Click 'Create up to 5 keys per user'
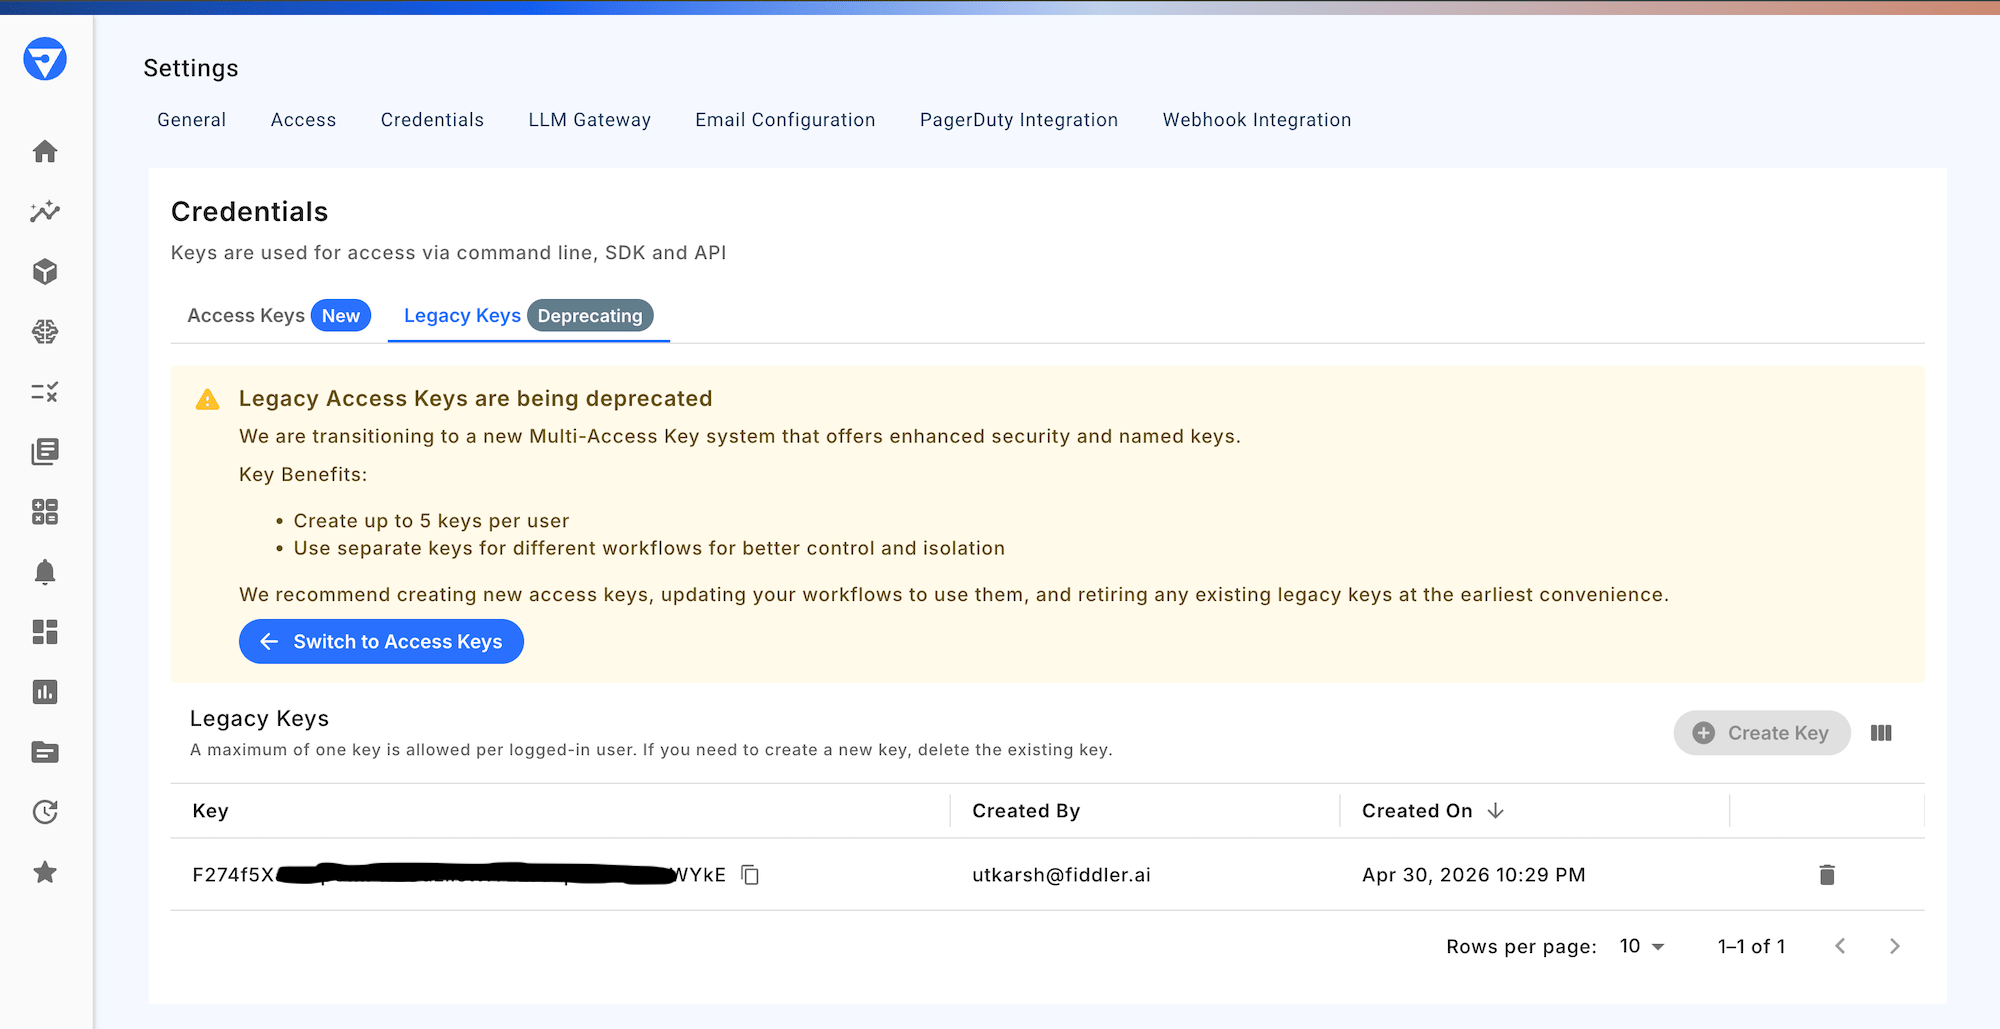The height and width of the screenshot is (1029, 2000). tap(431, 521)
